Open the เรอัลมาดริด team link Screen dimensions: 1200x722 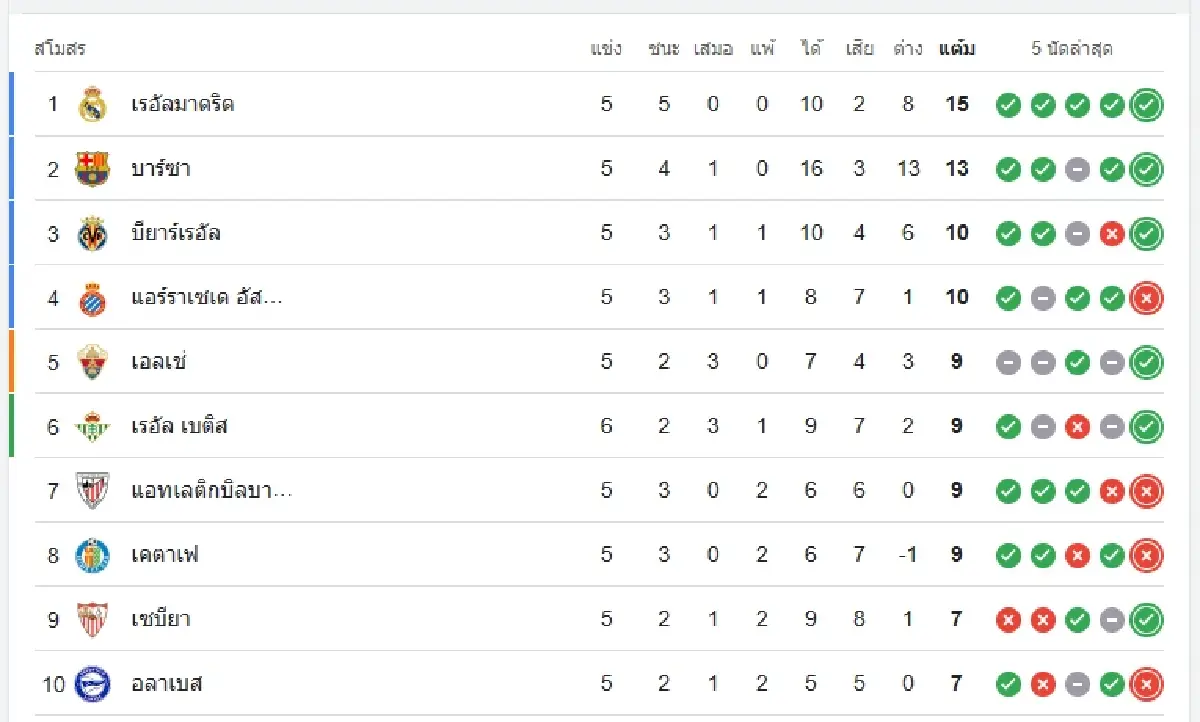[183, 104]
